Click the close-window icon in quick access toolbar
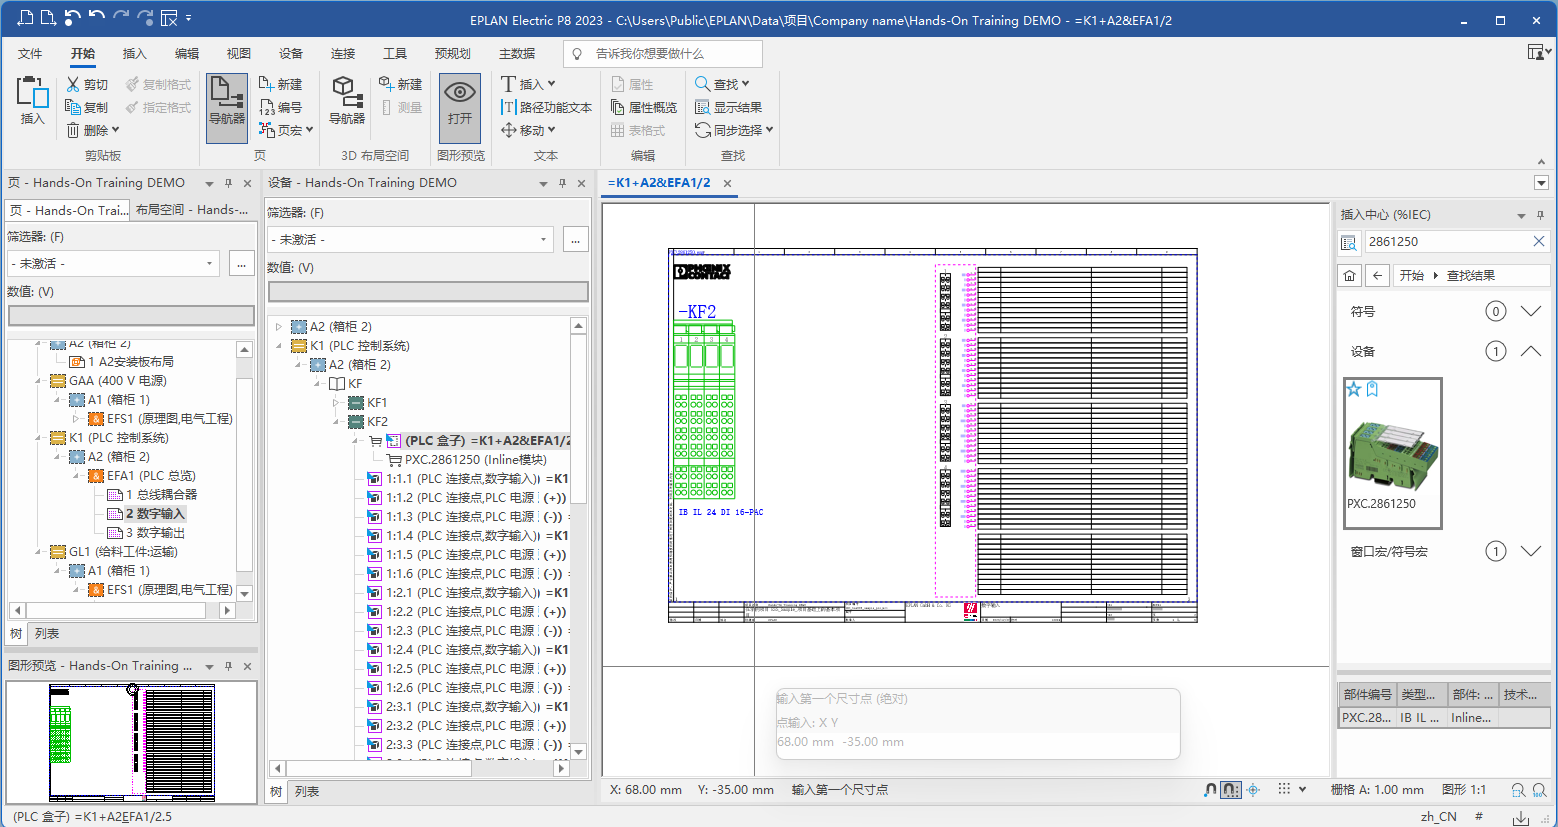1558x827 pixels. (169, 18)
